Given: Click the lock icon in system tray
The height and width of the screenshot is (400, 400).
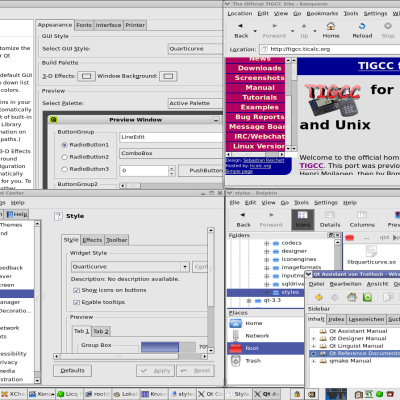Looking at the screenshot, I should pos(297,394).
